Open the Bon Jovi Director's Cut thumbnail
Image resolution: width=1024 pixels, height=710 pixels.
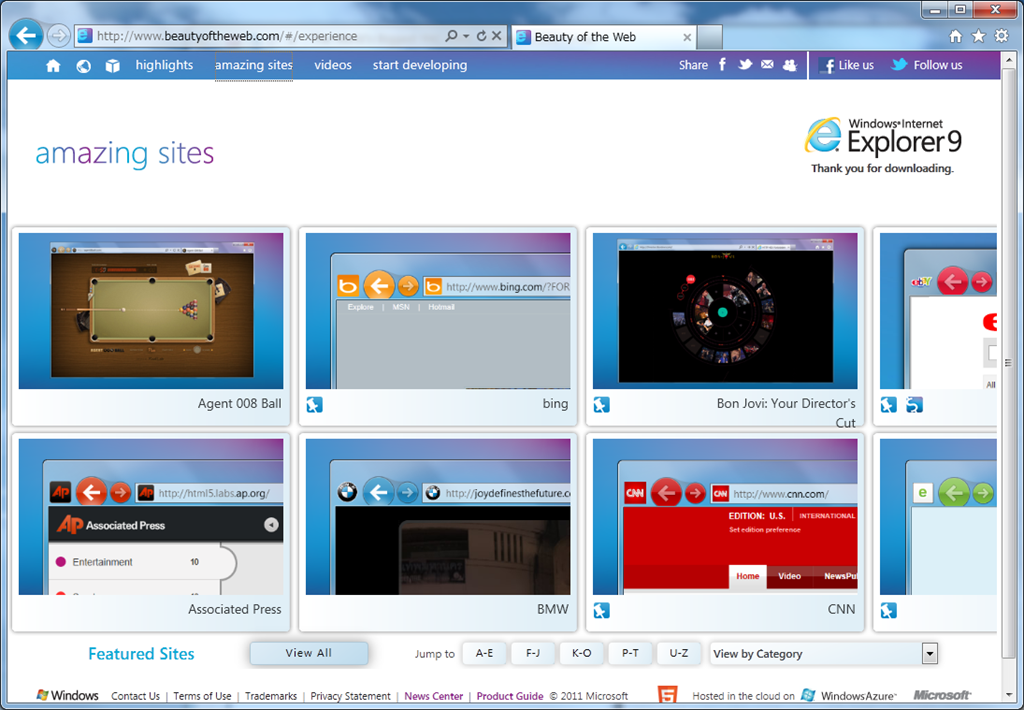tap(725, 311)
